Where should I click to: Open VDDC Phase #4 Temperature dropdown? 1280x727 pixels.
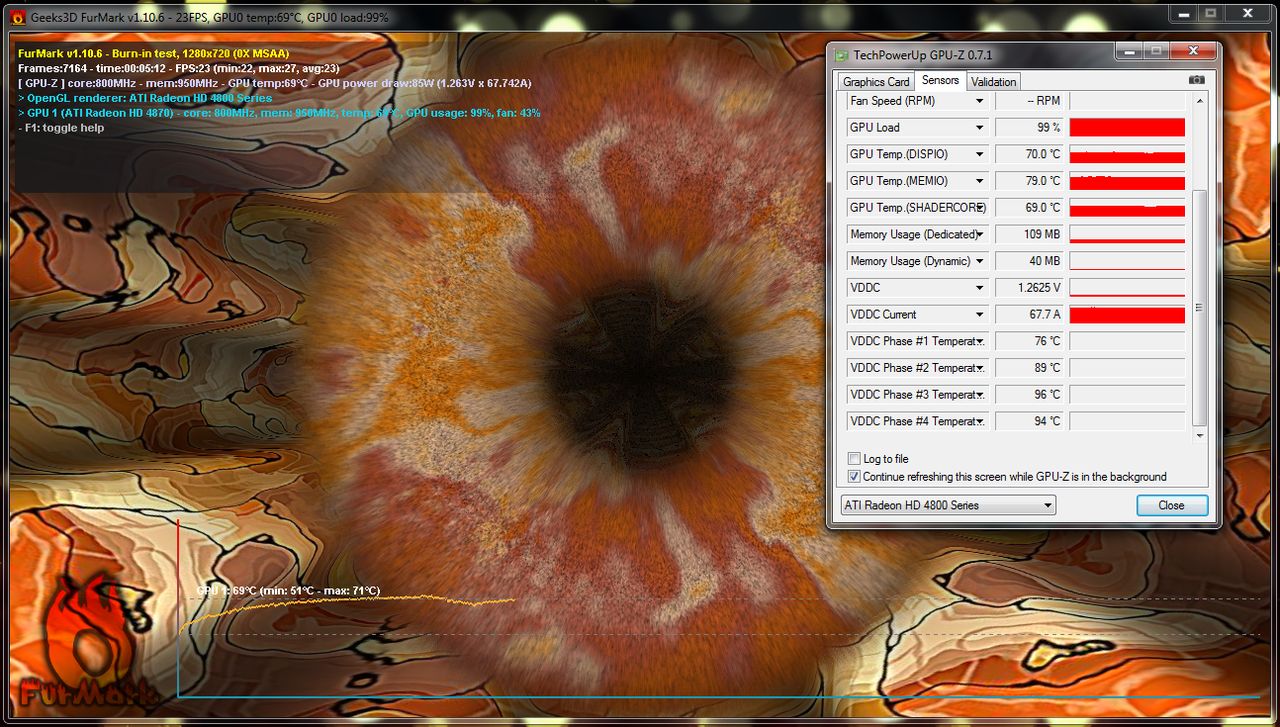[x=980, y=422]
